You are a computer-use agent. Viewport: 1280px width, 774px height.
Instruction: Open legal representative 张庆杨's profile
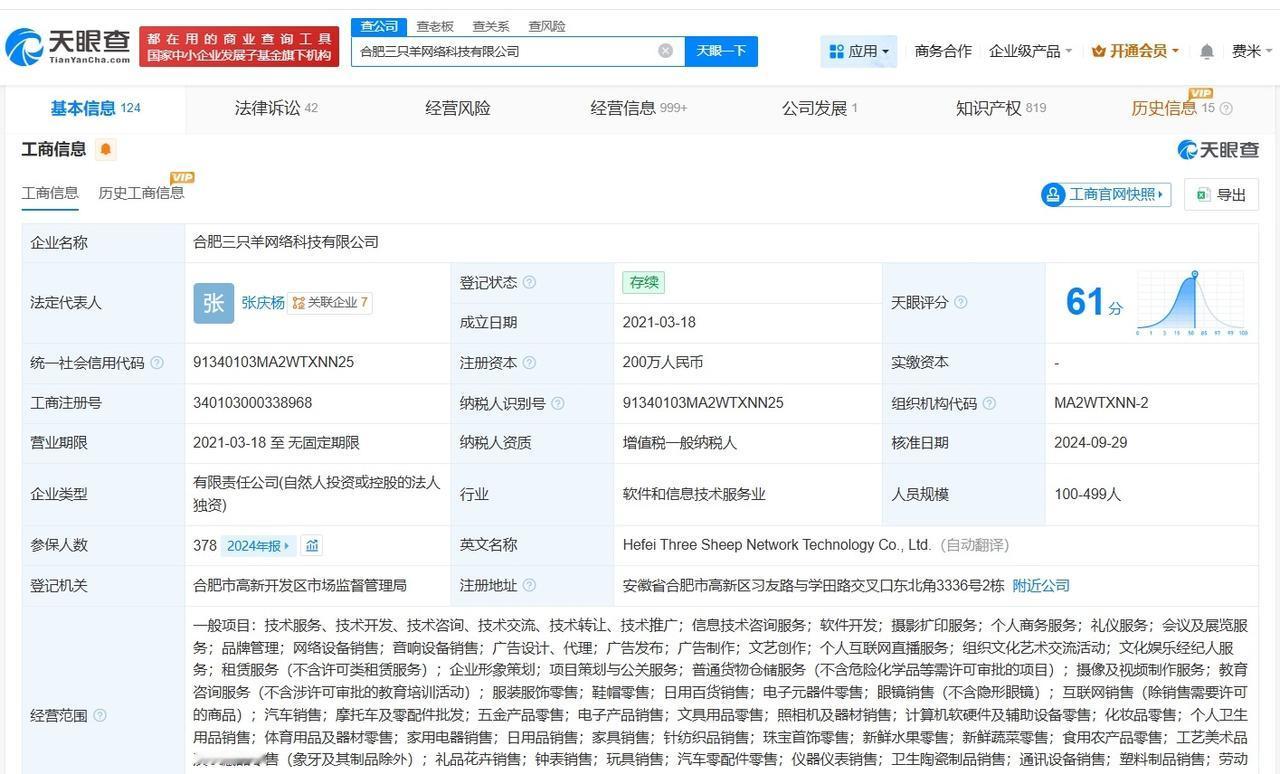pos(263,303)
